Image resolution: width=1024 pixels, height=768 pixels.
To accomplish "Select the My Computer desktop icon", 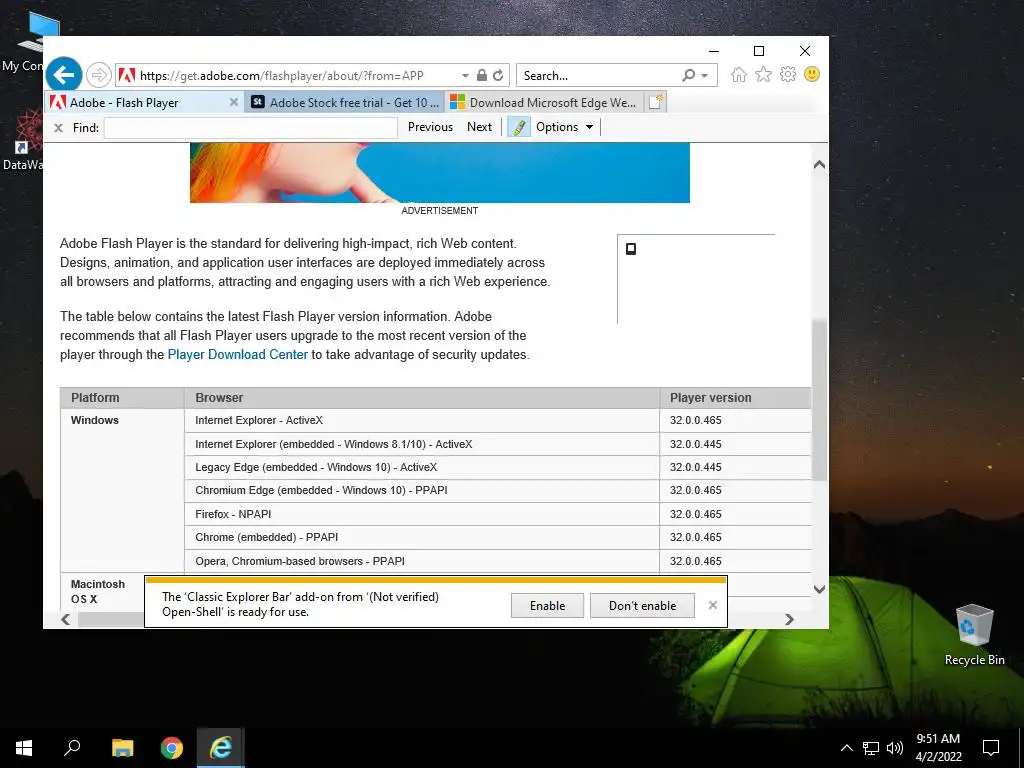I will tap(29, 40).
